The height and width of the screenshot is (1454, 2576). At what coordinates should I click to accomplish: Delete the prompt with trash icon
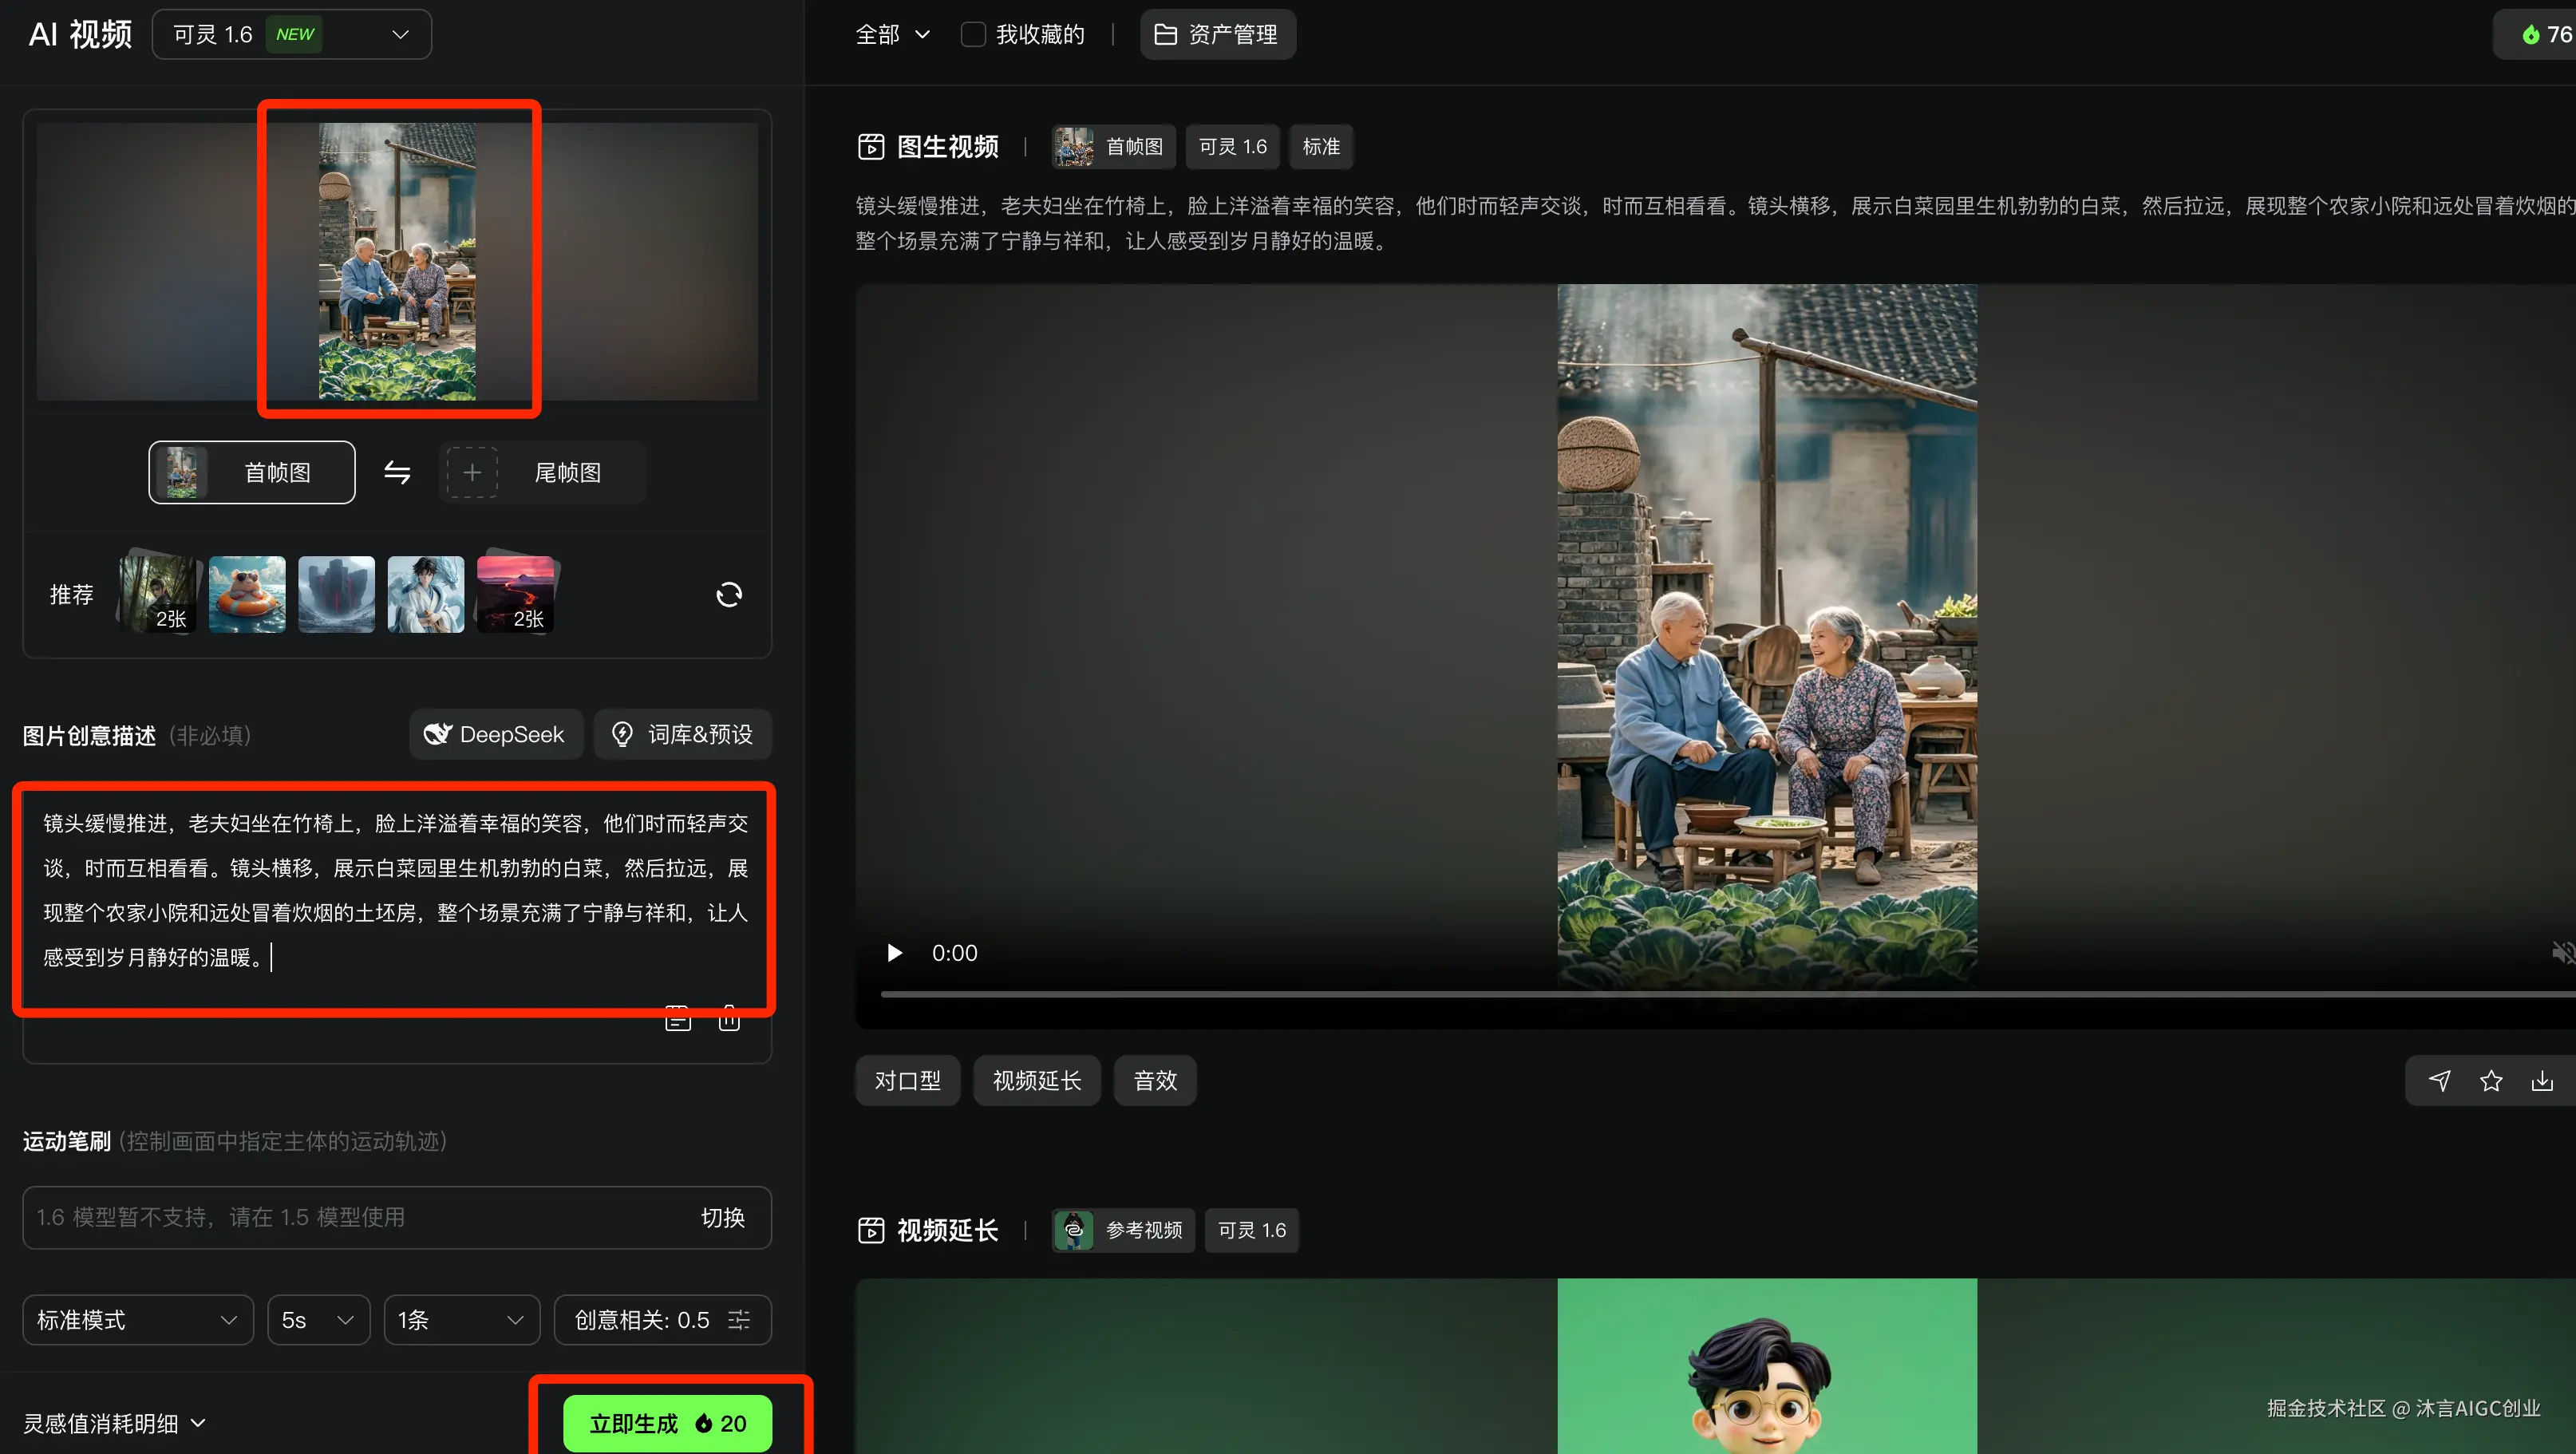(x=729, y=1020)
